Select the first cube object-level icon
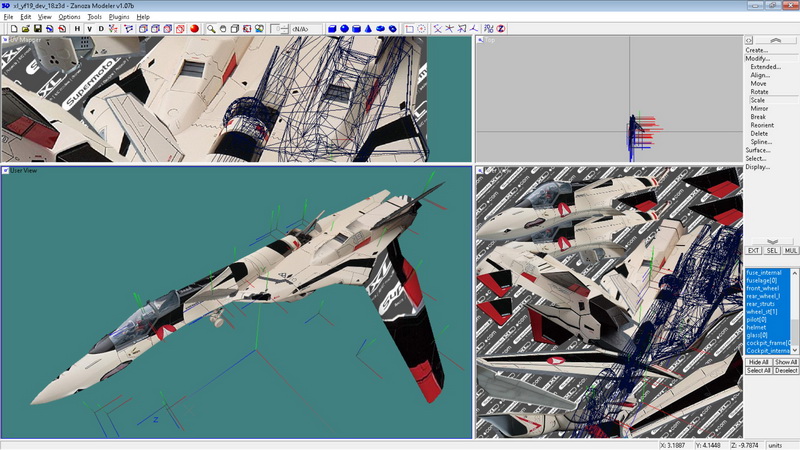The width and height of the screenshot is (800, 450). pyautogui.click(x=143, y=29)
